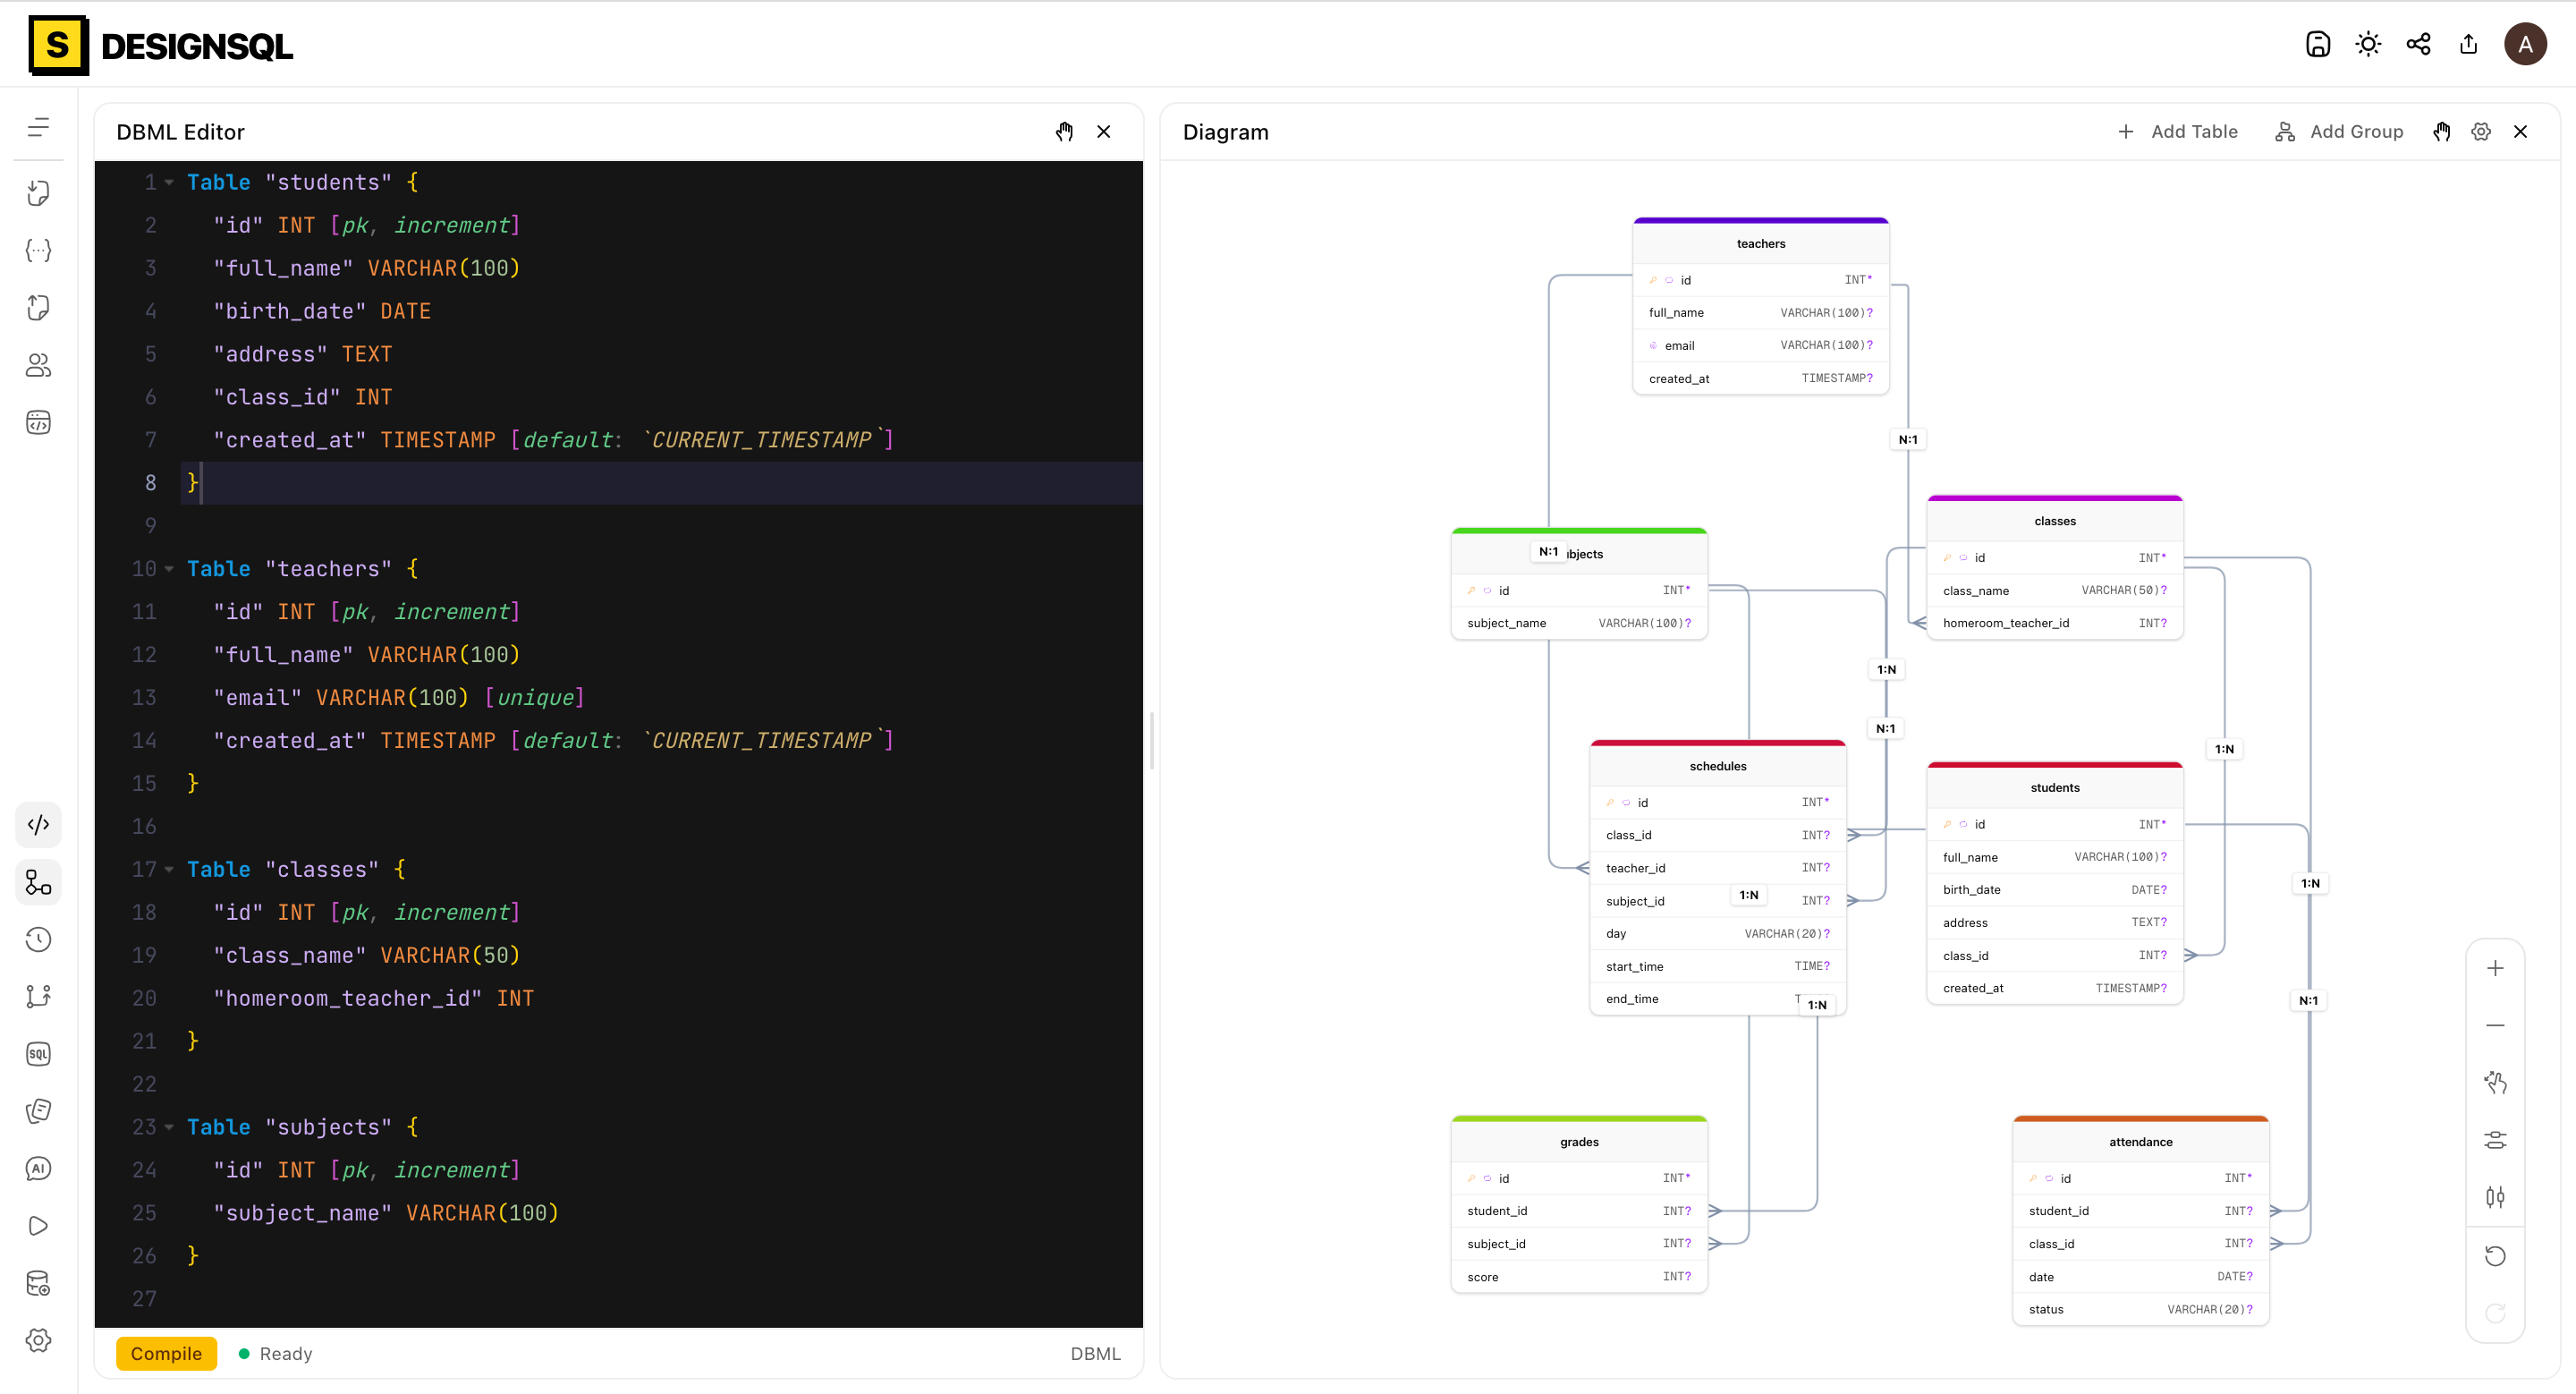Select the DBML code editor icon

pyautogui.click(x=38, y=825)
